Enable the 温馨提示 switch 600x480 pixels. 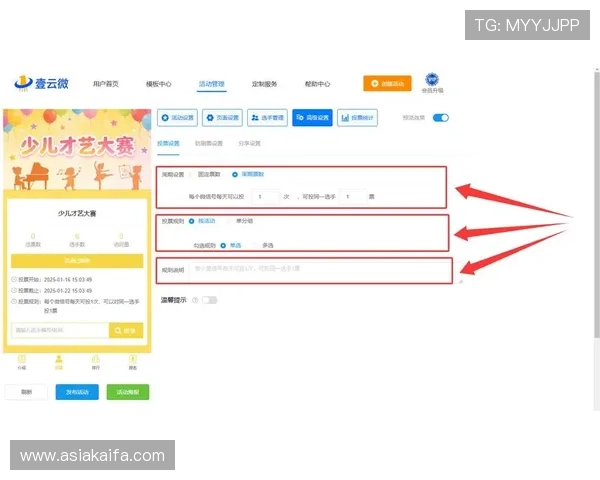coord(210,300)
